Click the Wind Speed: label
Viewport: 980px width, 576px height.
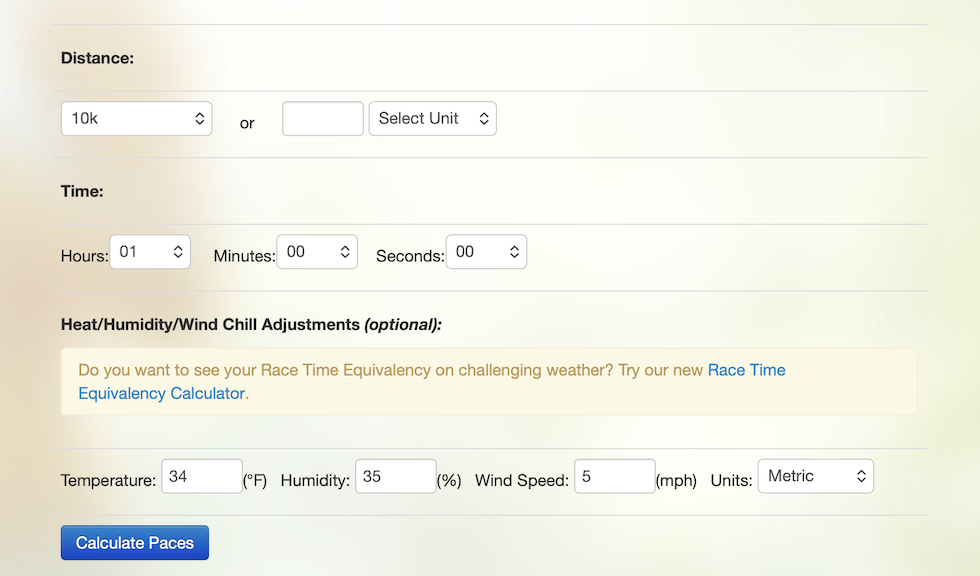522,480
